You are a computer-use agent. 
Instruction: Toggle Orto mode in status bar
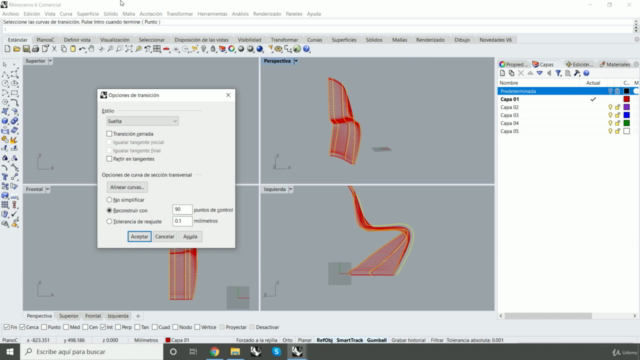[287, 340]
